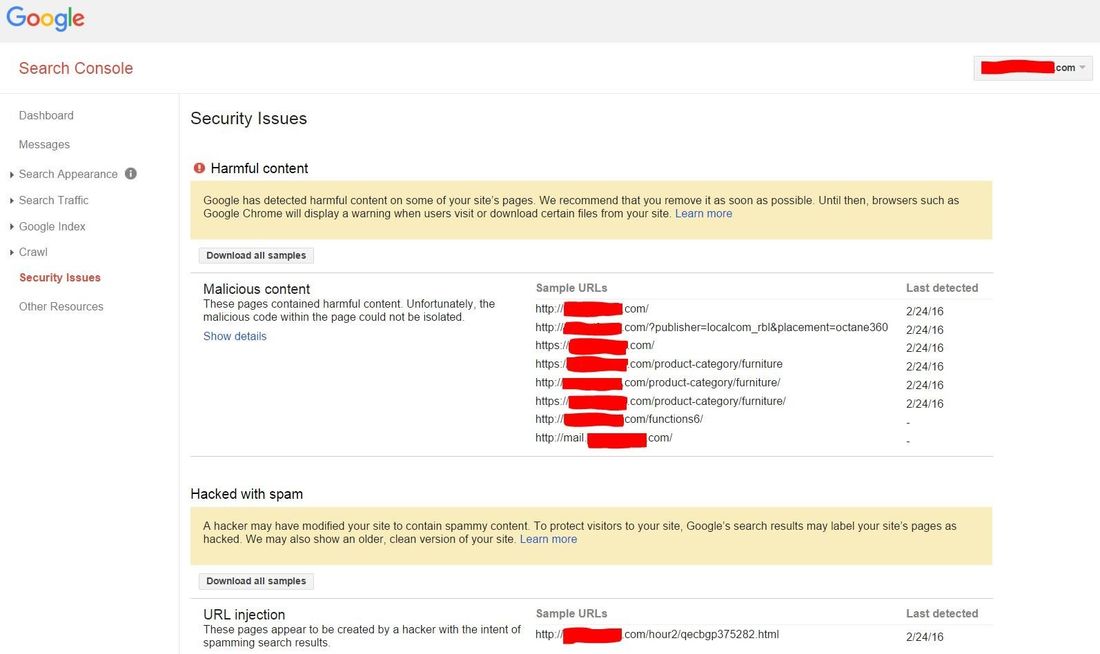
Task: Open the site property dropdown
Action: coord(1033,67)
